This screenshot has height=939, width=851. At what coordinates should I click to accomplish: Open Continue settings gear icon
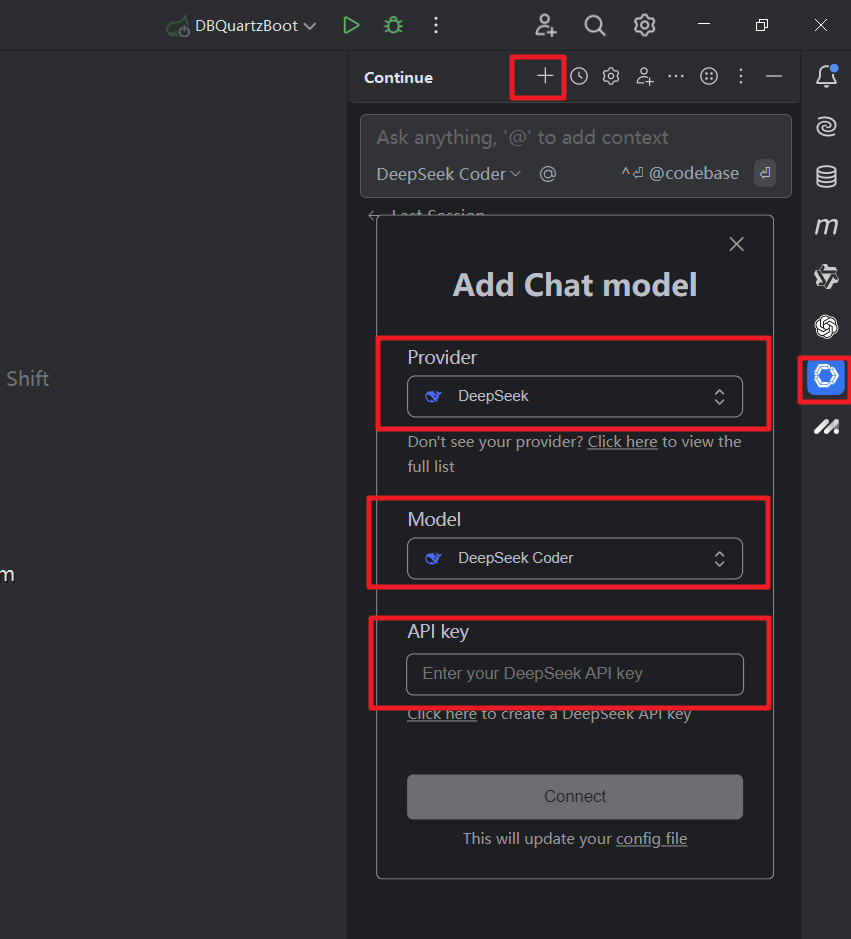[x=611, y=76]
